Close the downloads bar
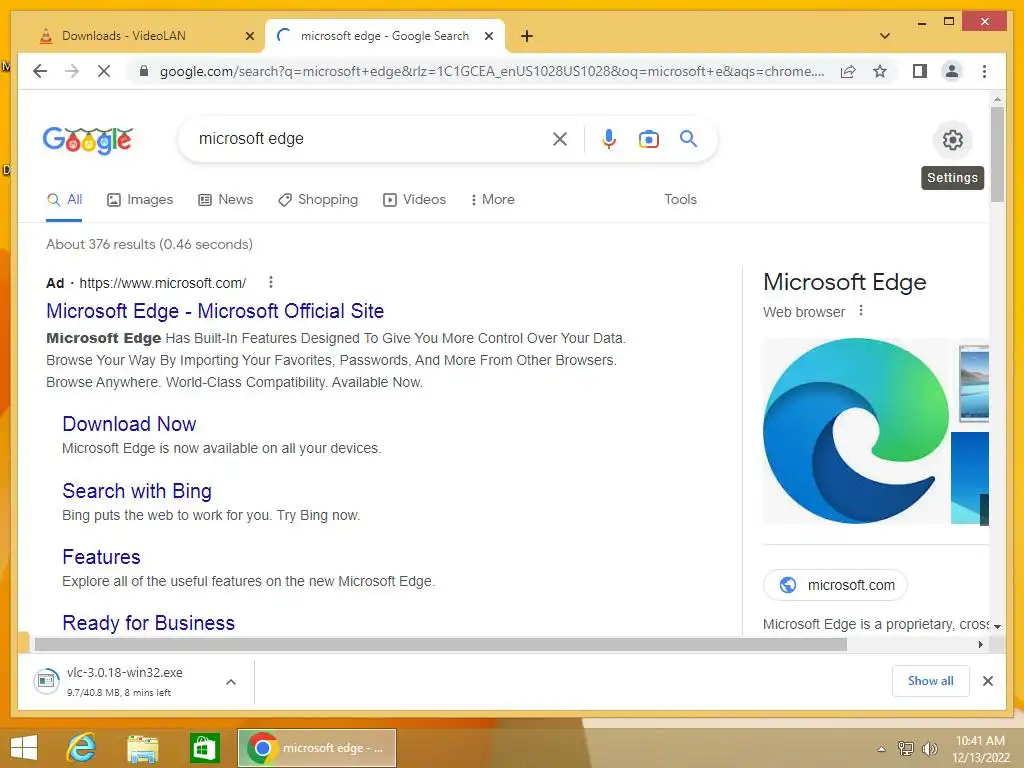Screen dimensions: 1024x768 (987, 681)
